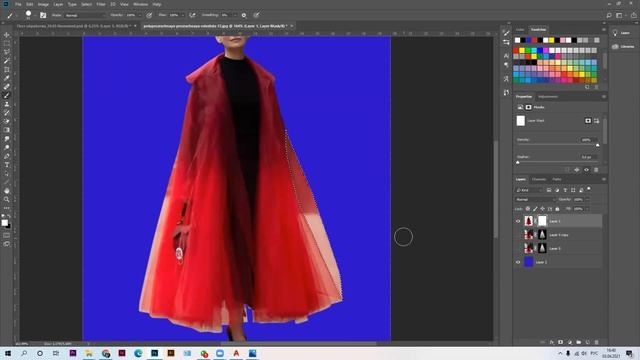Select the Crop tool
The width and height of the screenshot is (640, 360).
point(7,70)
